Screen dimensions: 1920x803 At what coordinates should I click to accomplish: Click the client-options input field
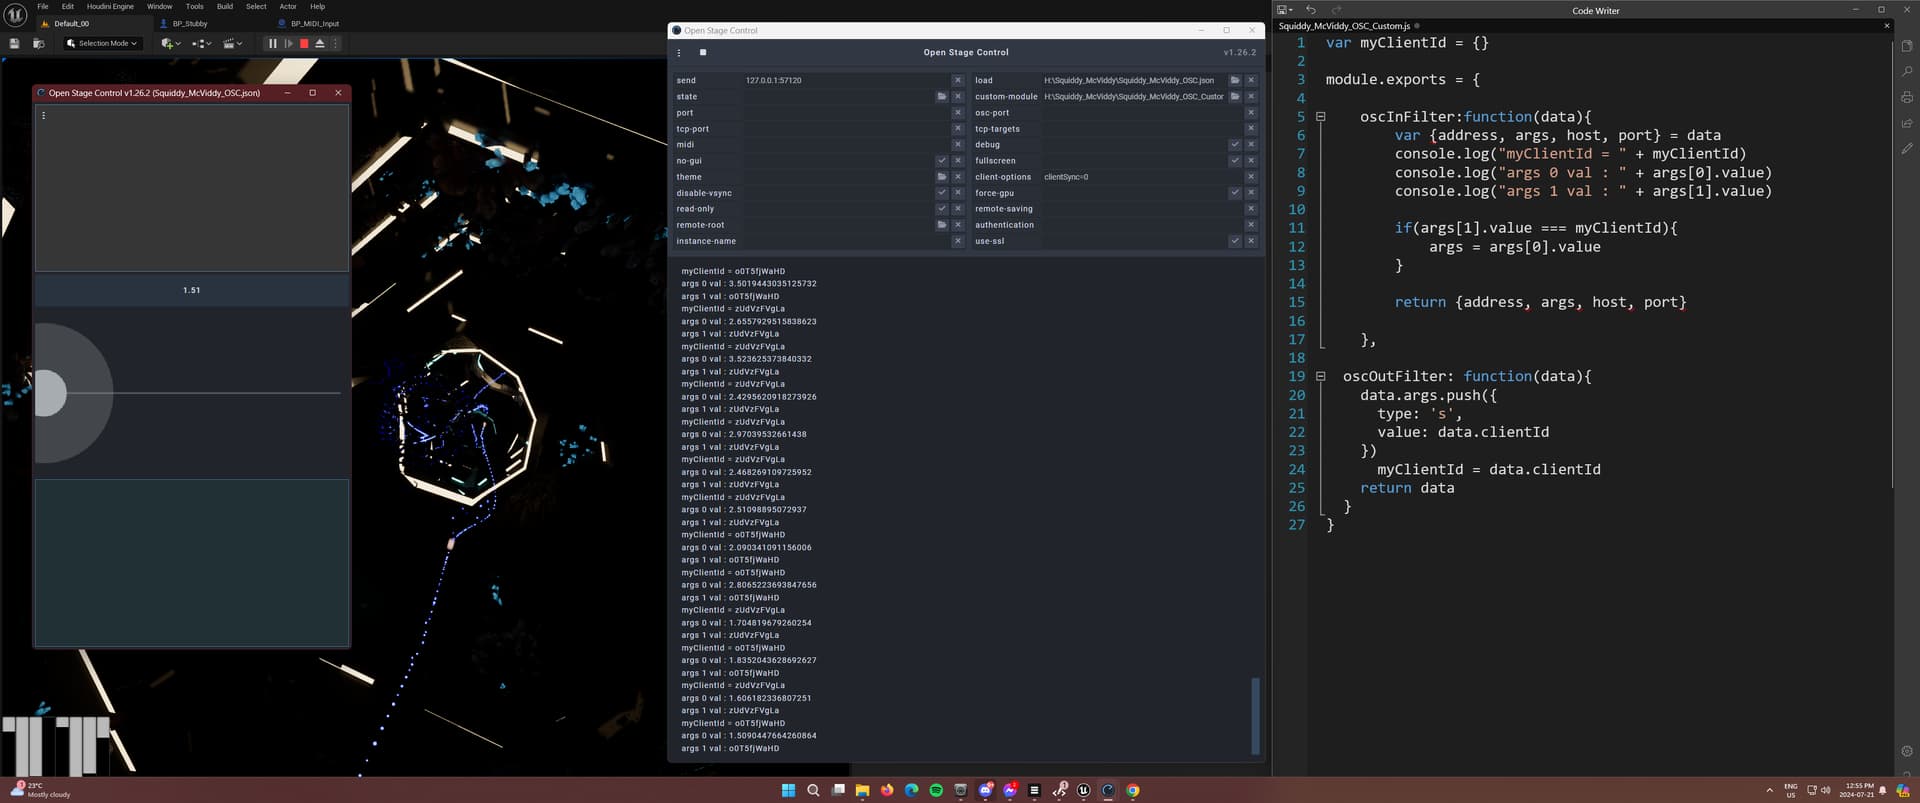coord(1141,176)
